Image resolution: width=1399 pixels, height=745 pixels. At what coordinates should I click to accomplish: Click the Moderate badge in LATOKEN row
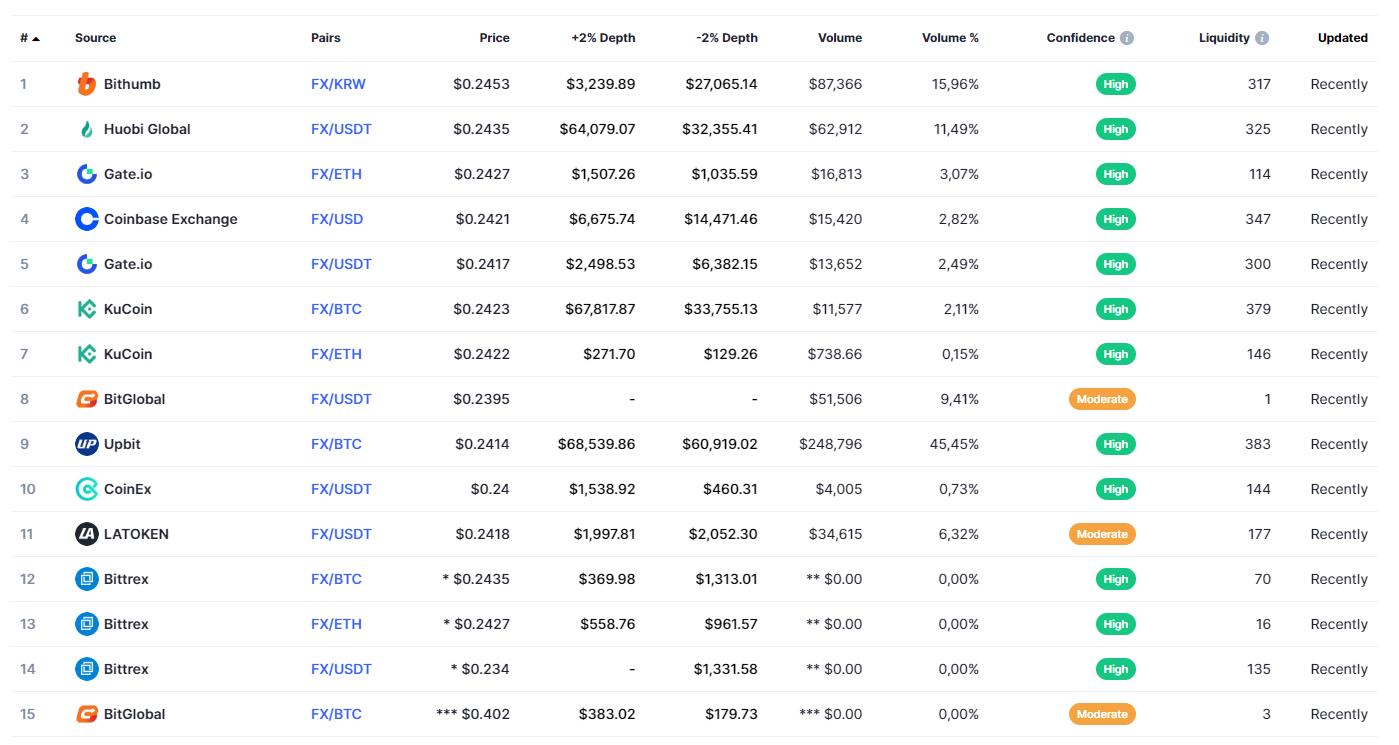click(x=1102, y=534)
